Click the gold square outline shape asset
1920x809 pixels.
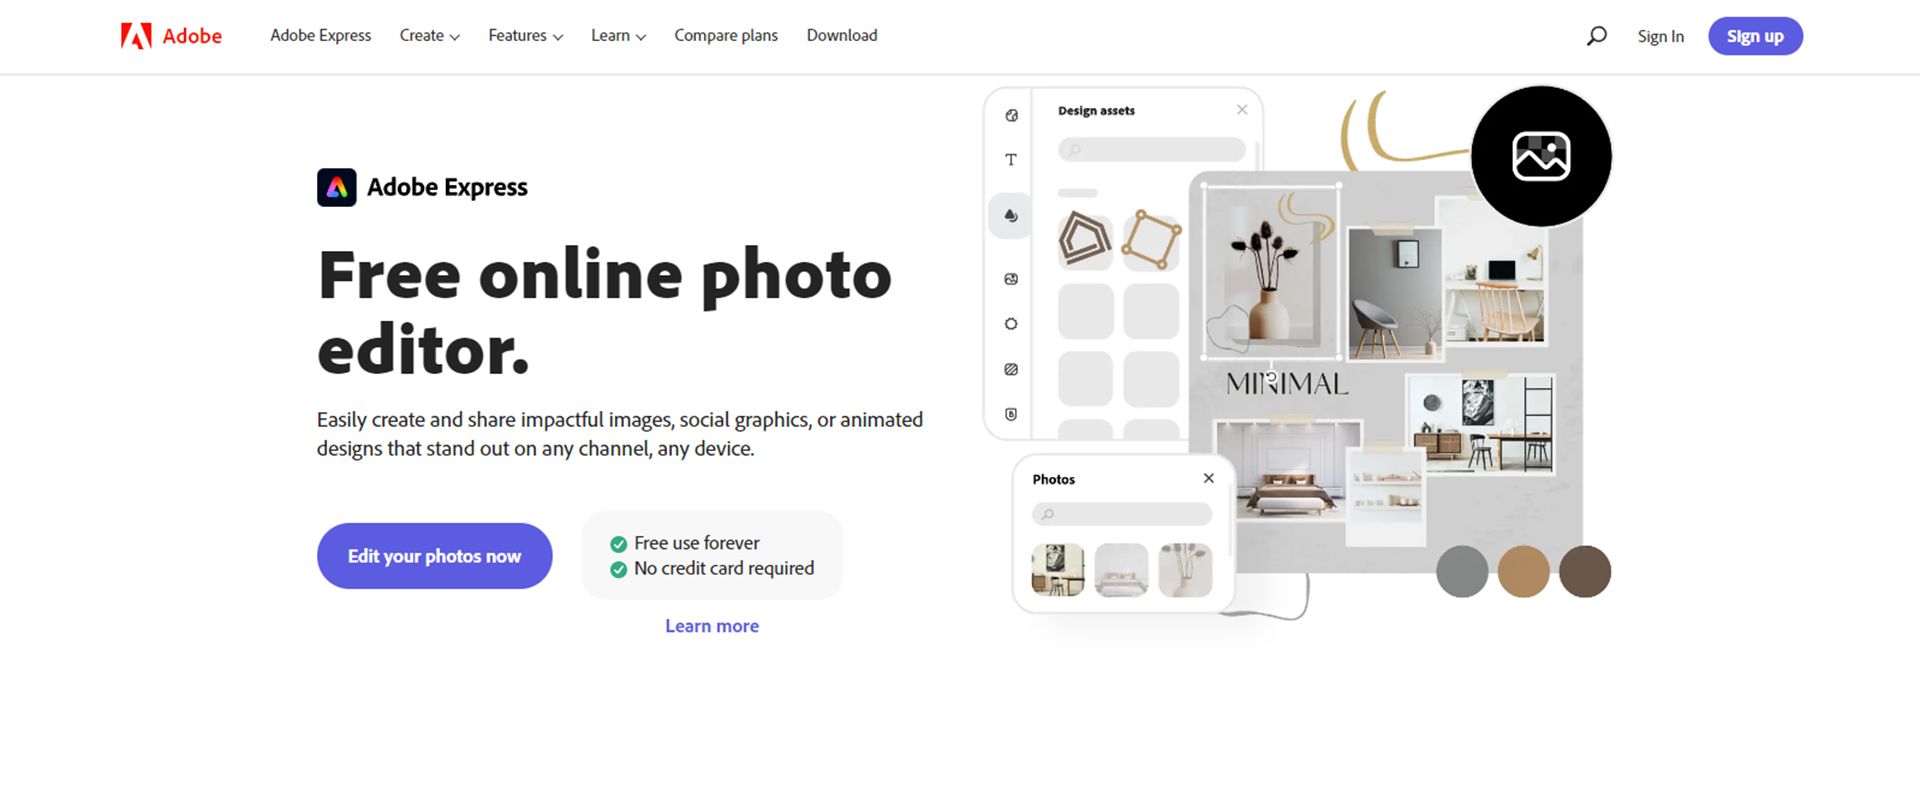pos(1151,240)
